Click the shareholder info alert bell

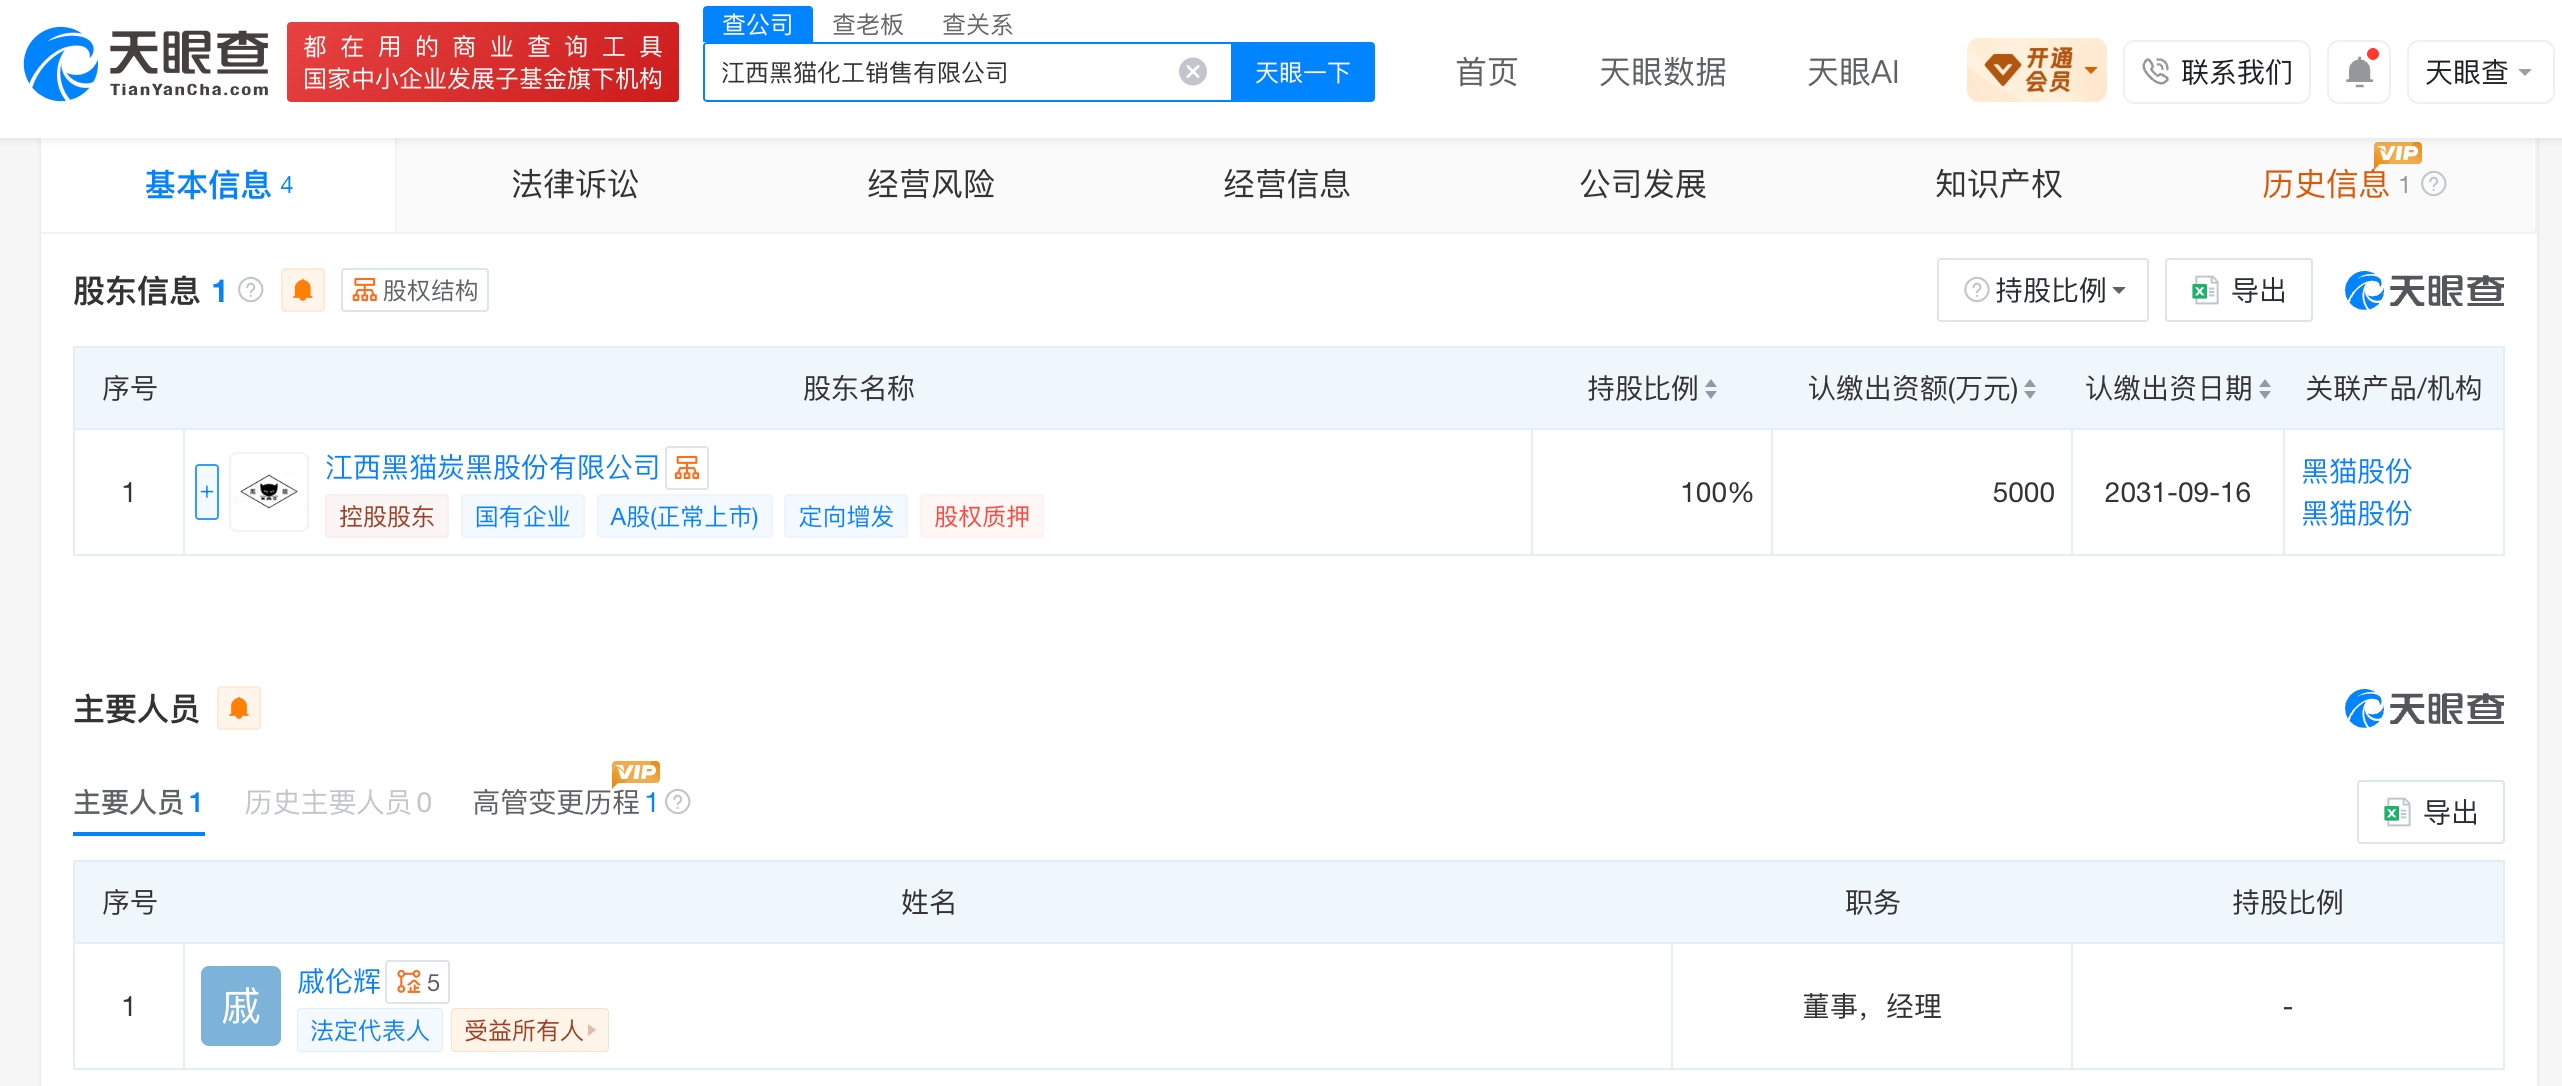pyautogui.click(x=303, y=290)
